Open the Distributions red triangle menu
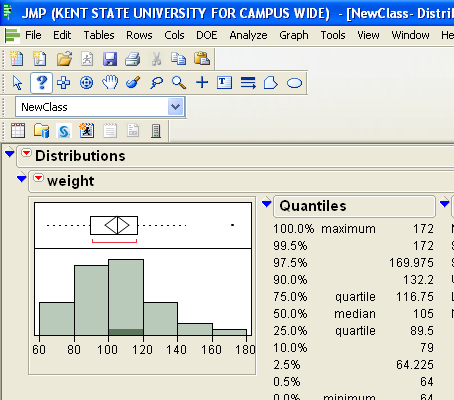The image size is (454, 400). (26, 153)
